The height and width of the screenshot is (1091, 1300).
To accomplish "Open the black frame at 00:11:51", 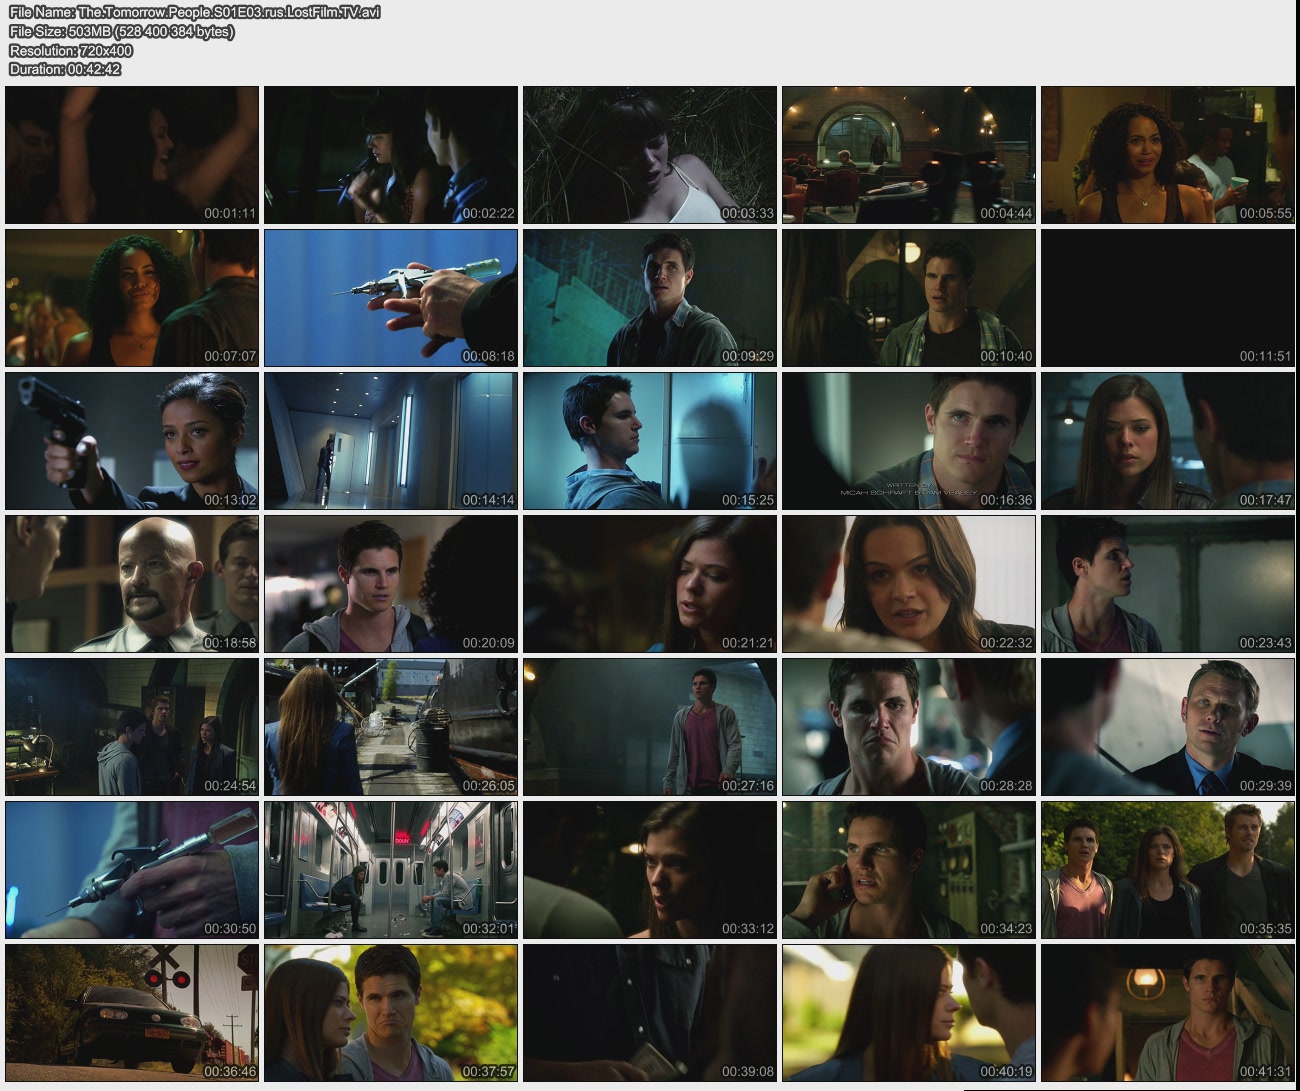I will coord(1167,298).
